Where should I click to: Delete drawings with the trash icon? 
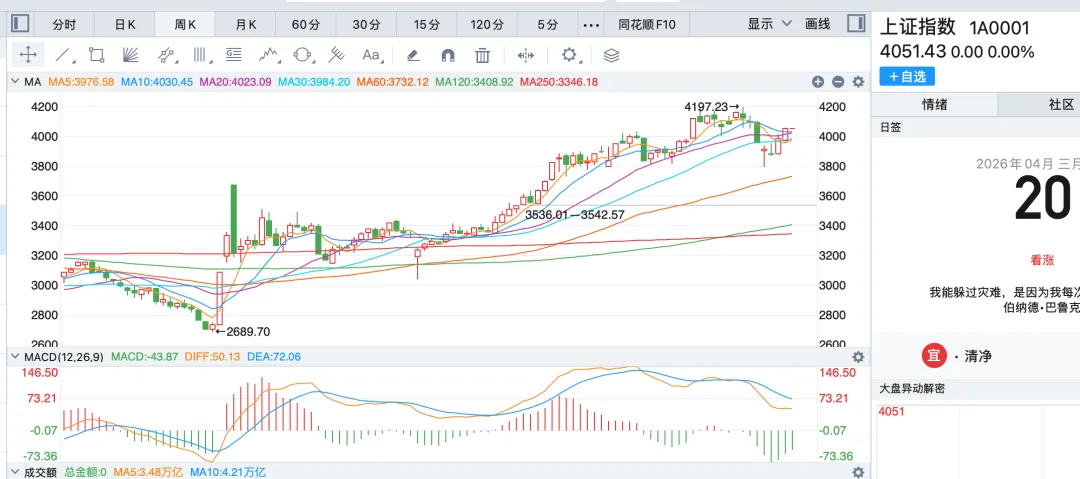point(483,55)
